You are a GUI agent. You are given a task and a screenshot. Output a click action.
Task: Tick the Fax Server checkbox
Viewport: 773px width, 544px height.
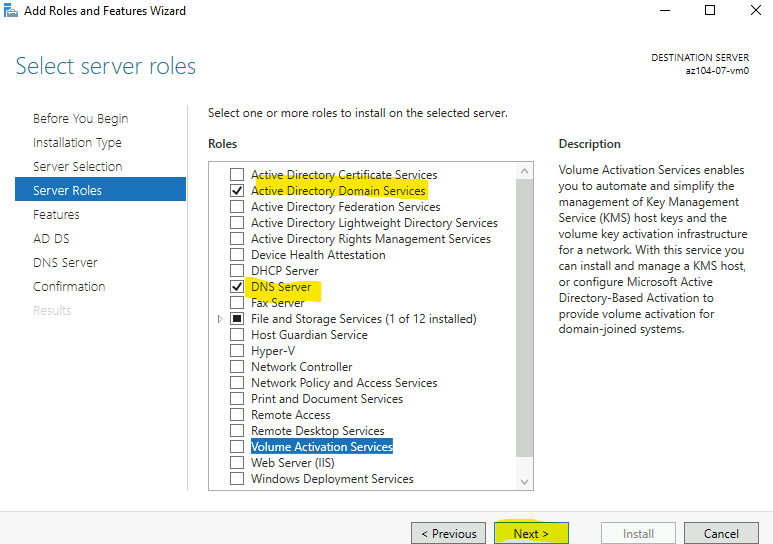pyautogui.click(x=237, y=302)
